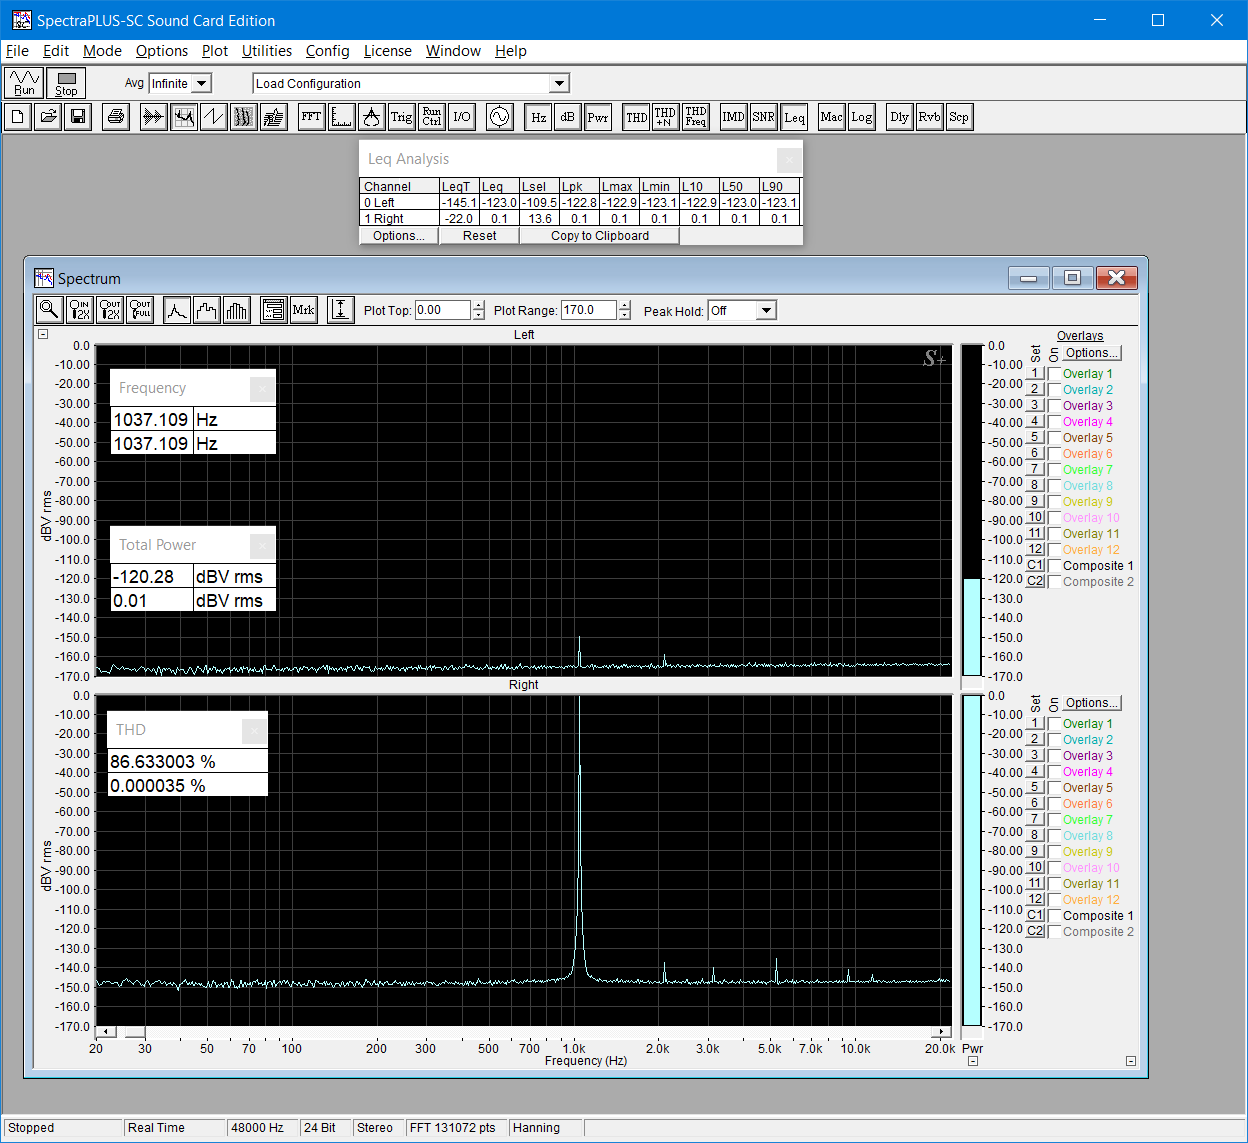The height and width of the screenshot is (1143, 1248).
Task: Increase Plot Top with the up spinner arrow
Action: [x=478, y=305]
